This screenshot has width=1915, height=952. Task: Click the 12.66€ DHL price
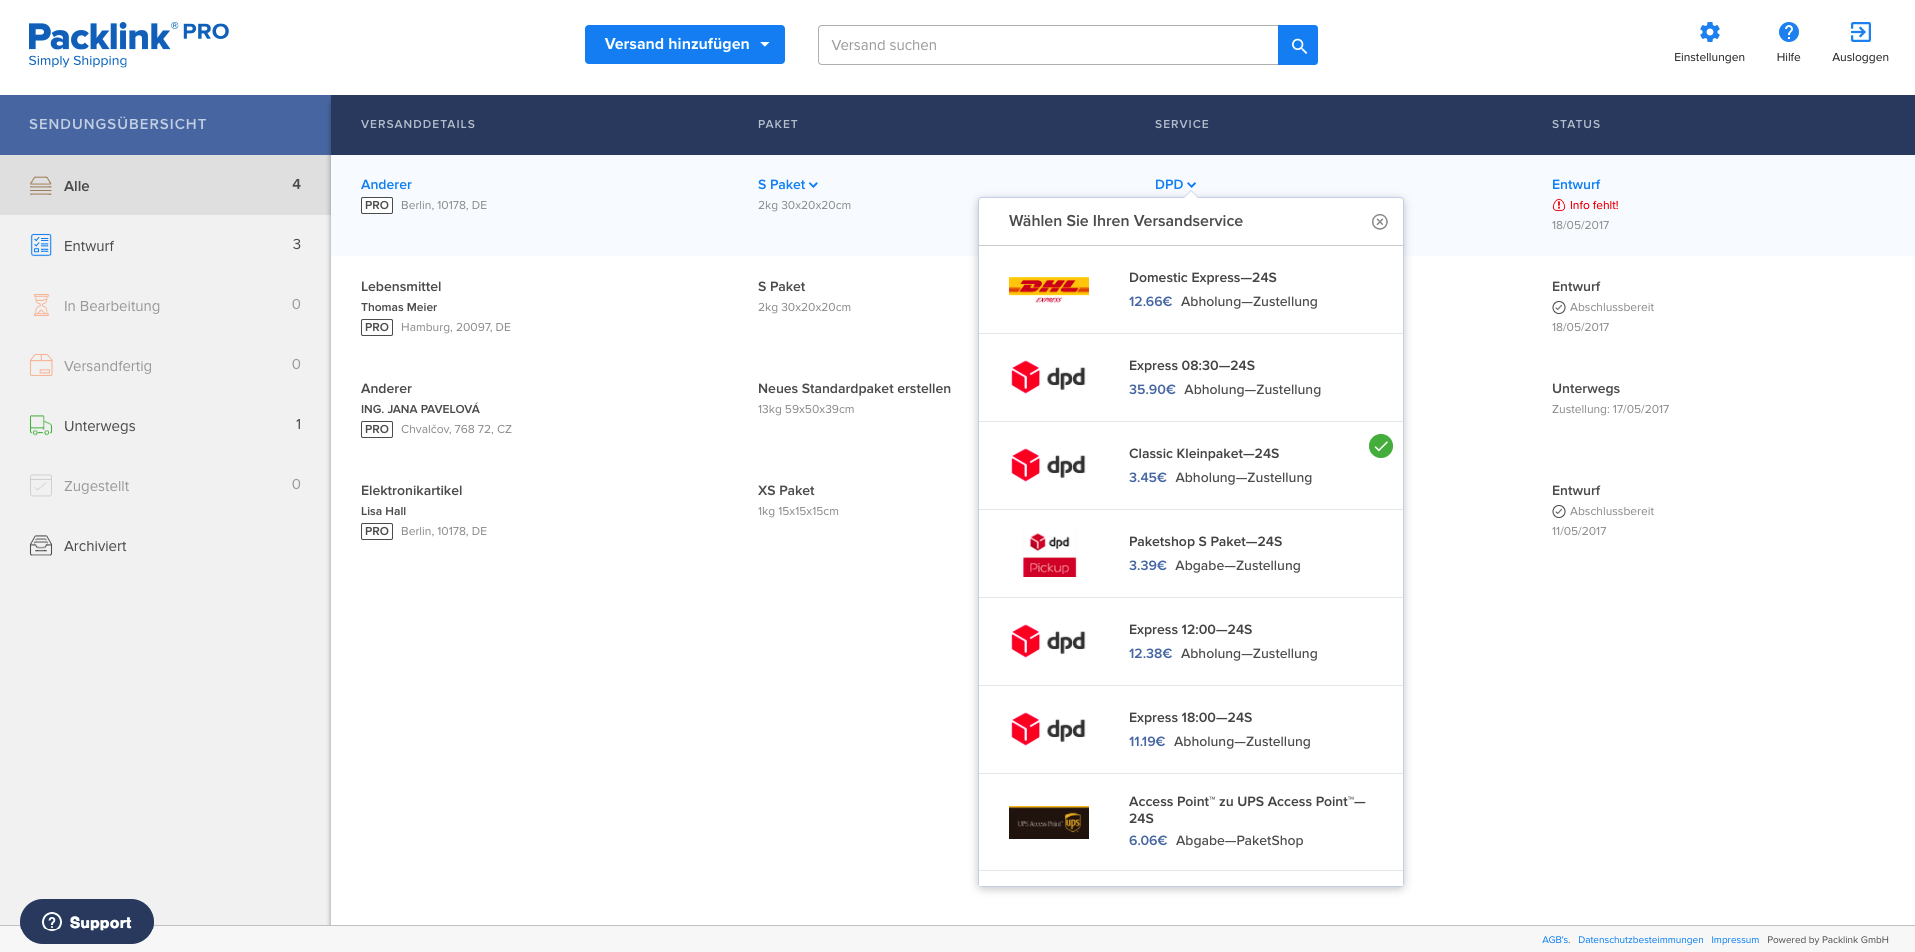1150,301
